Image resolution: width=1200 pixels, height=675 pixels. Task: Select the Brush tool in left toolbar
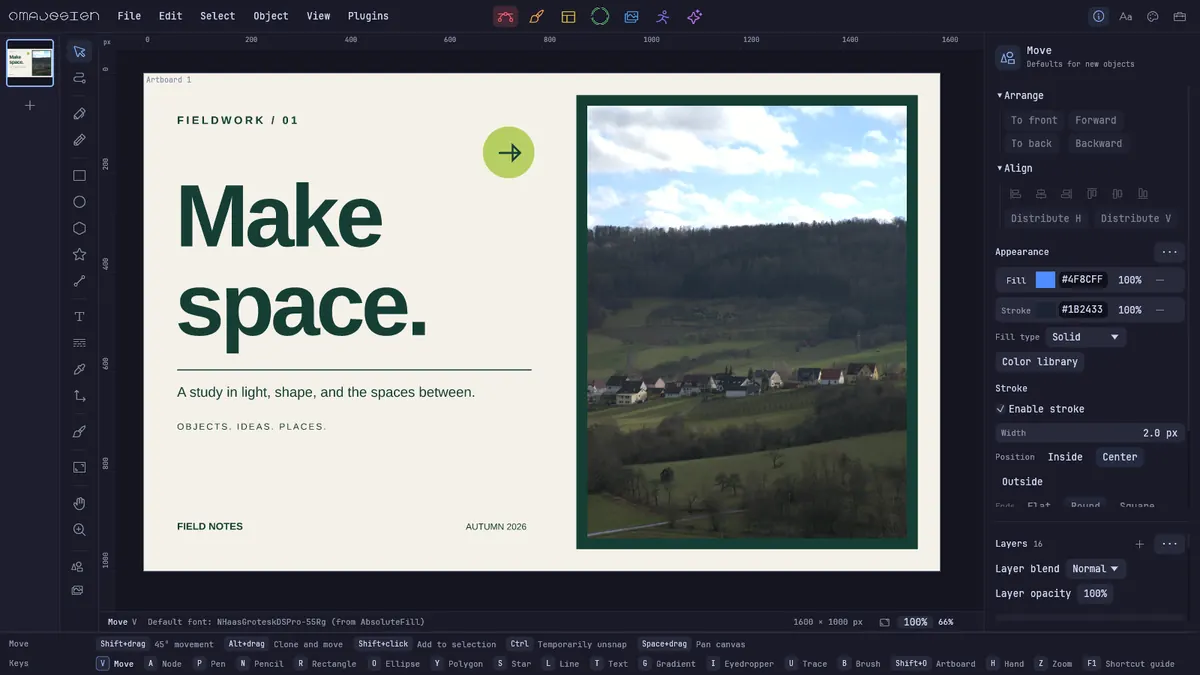pyautogui.click(x=79, y=432)
